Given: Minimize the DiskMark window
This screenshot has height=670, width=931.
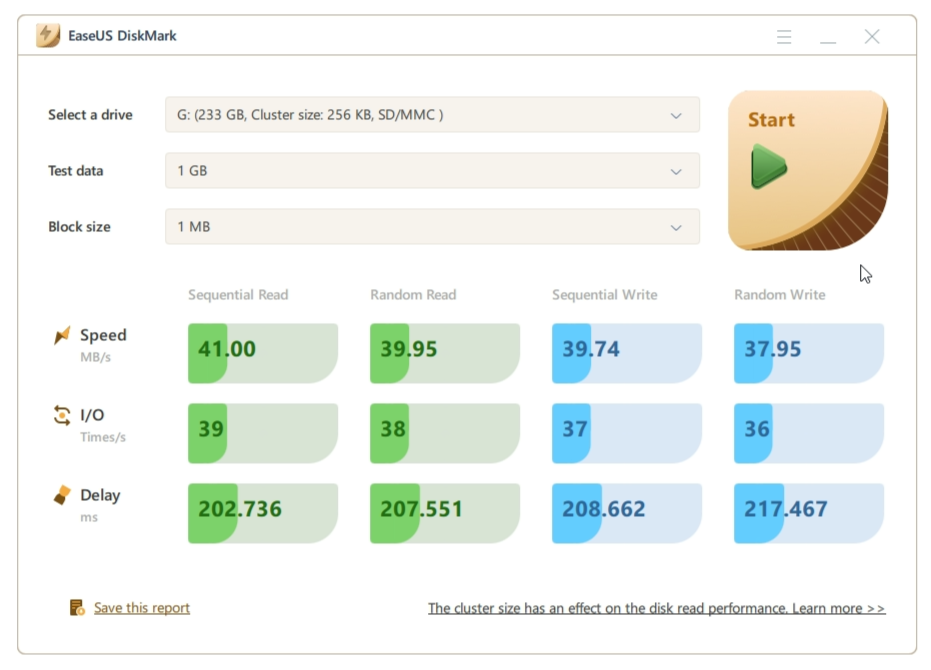Looking at the screenshot, I should coord(828,42).
